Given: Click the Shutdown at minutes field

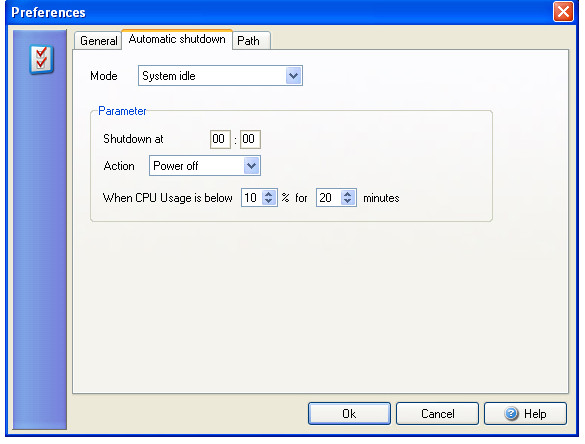Looking at the screenshot, I should point(250,139).
